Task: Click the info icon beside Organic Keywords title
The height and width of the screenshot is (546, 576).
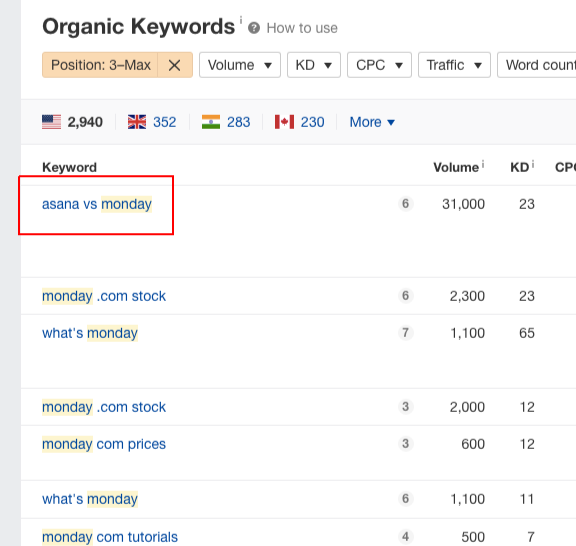Action: 241,20
